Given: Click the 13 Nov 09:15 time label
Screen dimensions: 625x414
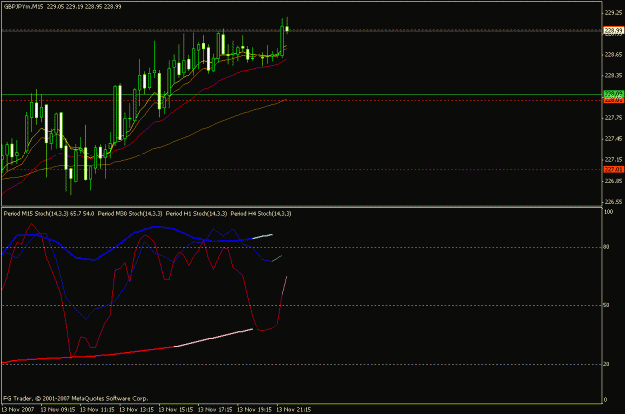Looking at the screenshot, I should click(x=58, y=410).
